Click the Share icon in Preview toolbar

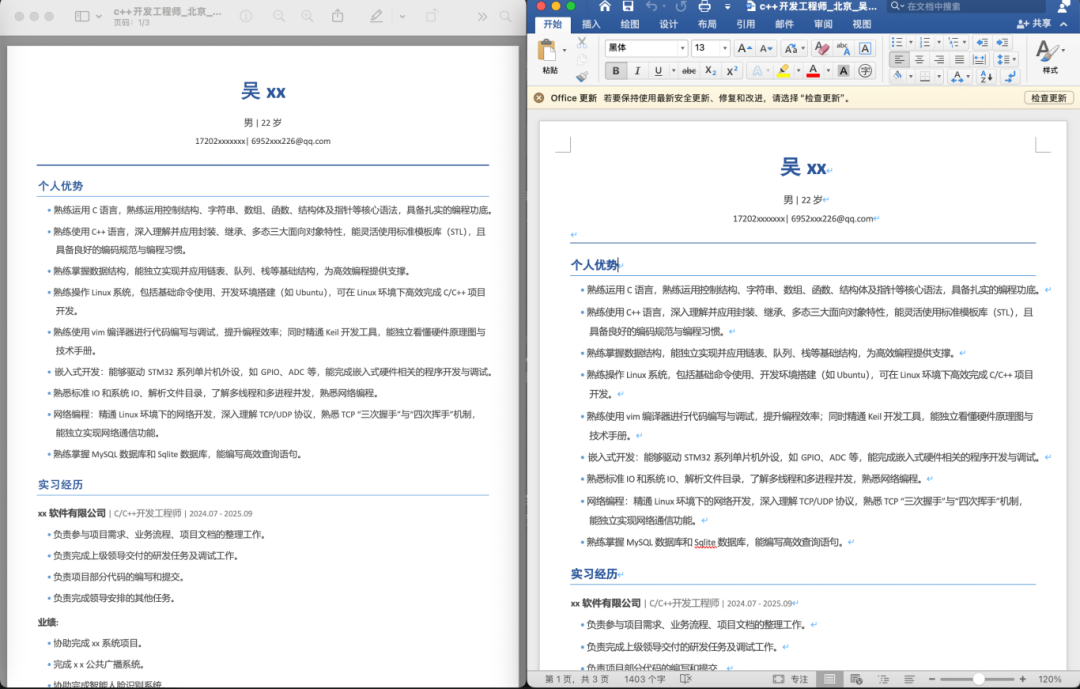tap(338, 16)
